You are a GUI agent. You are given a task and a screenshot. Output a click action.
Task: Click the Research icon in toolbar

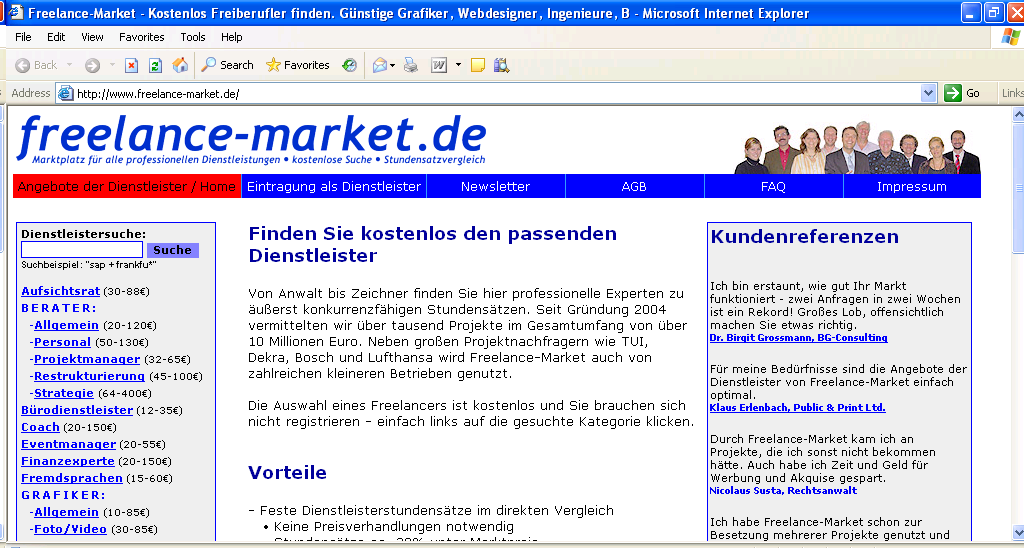click(x=502, y=65)
